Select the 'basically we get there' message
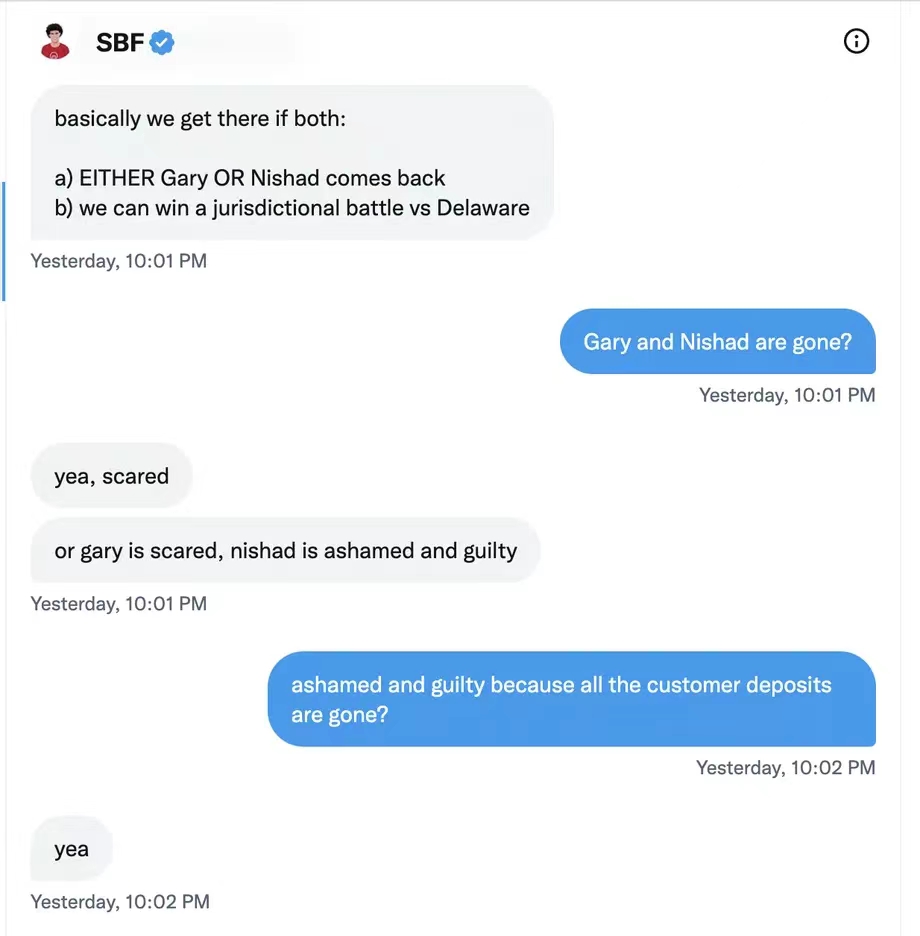Screen dimensions: 920x936 click(x=292, y=162)
